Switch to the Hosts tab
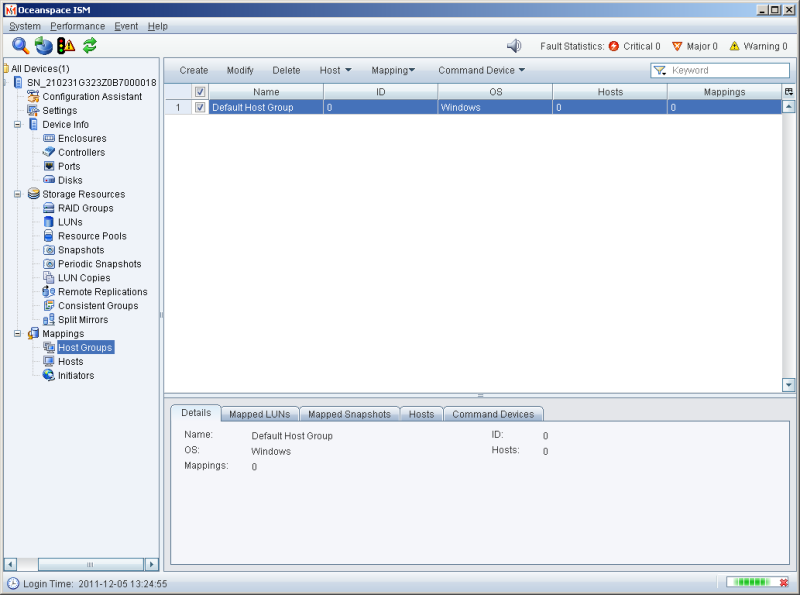The width and height of the screenshot is (800, 595). [421, 414]
